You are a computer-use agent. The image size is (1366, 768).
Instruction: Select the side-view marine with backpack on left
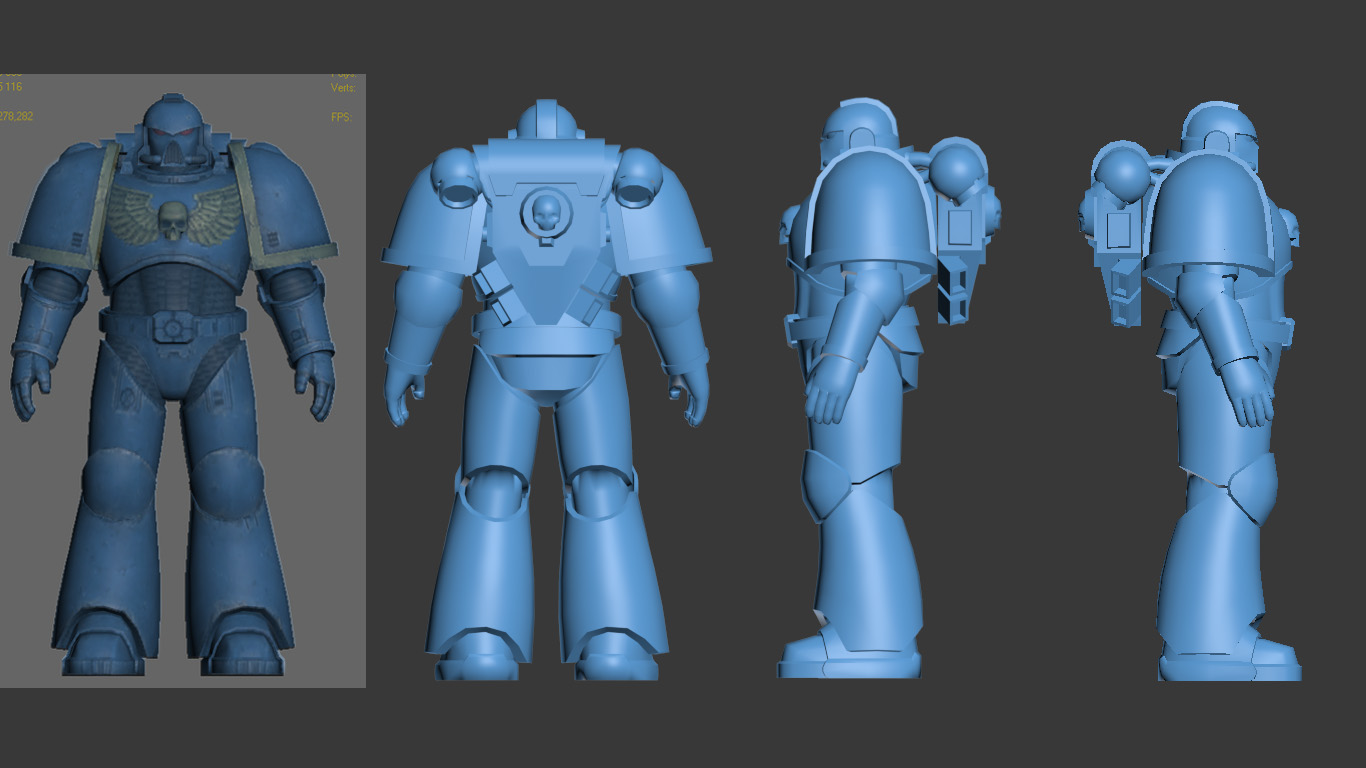[x=1192, y=392]
